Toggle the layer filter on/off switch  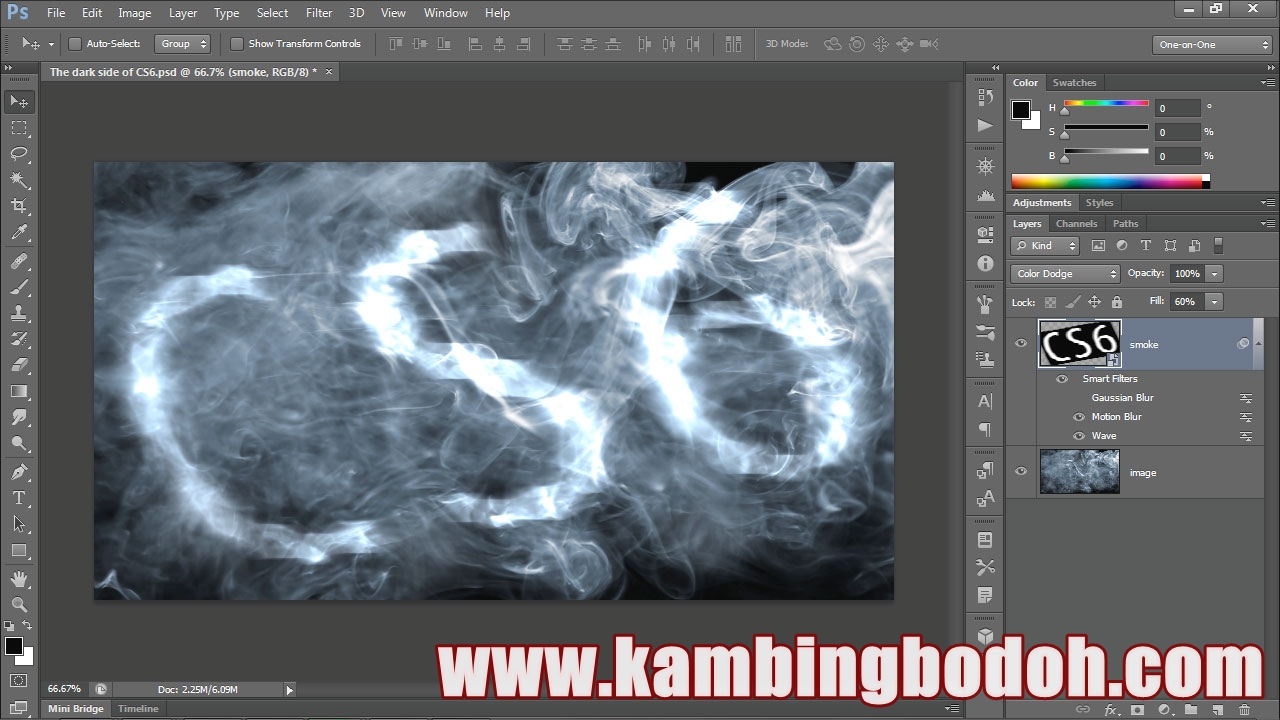point(1218,245)
